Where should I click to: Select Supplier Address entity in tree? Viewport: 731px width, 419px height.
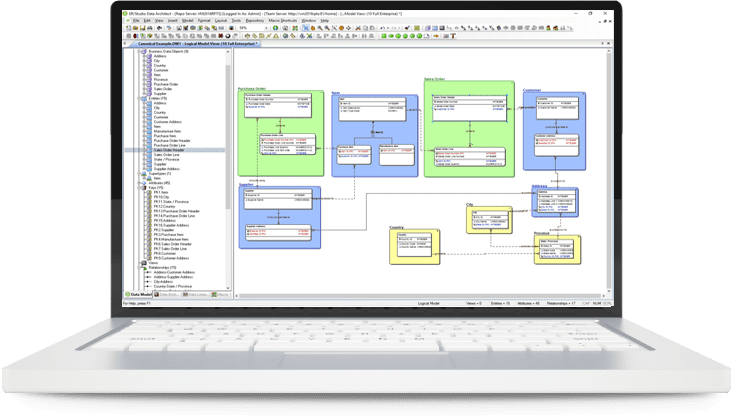(x=166, y=169)
